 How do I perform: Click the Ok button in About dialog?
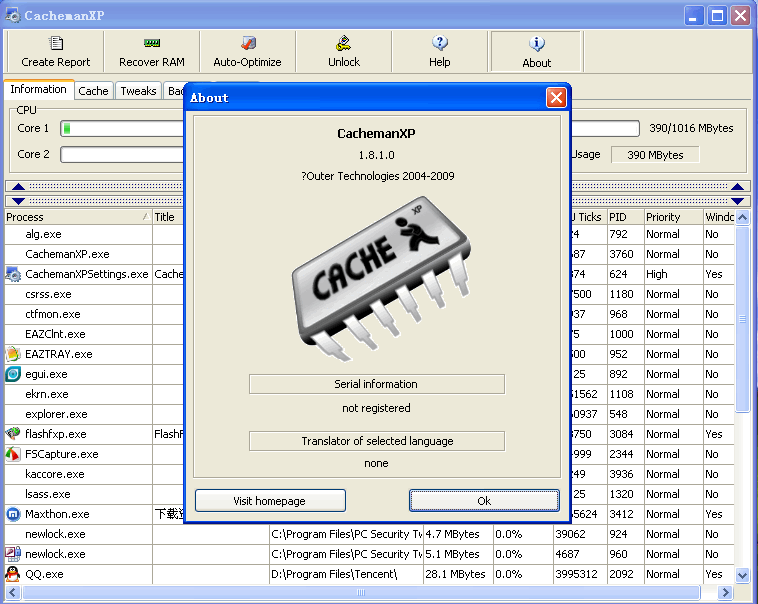pos(484,501)
